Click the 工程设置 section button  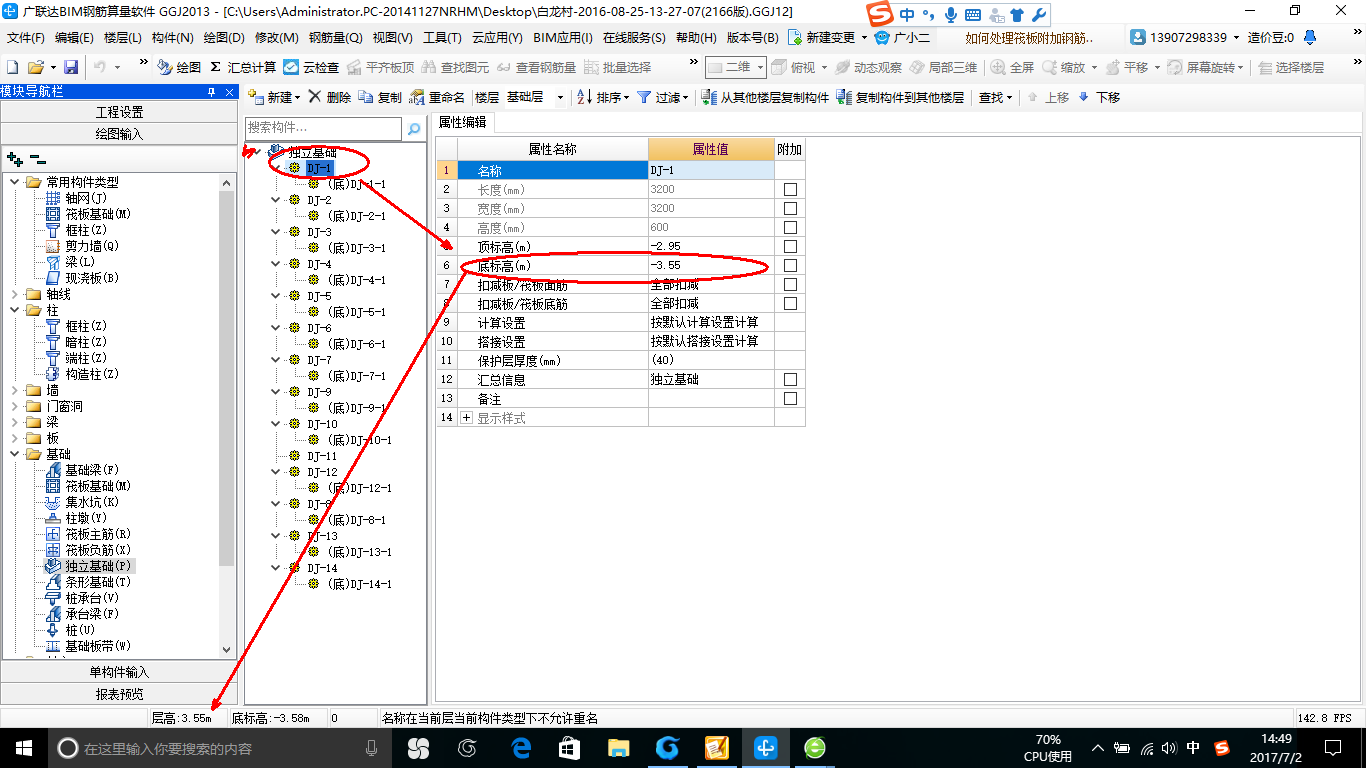pyautogui.click(x=120, y=111)
